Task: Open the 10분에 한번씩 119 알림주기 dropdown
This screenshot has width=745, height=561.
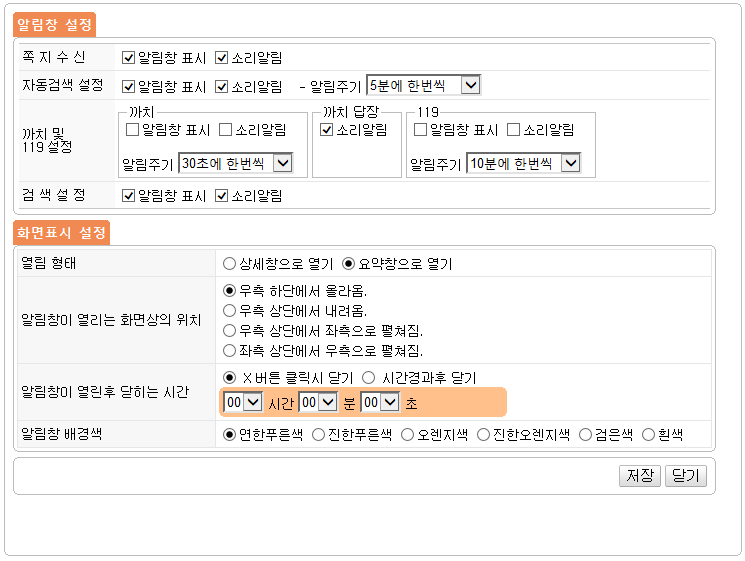Action: point(524,162)
